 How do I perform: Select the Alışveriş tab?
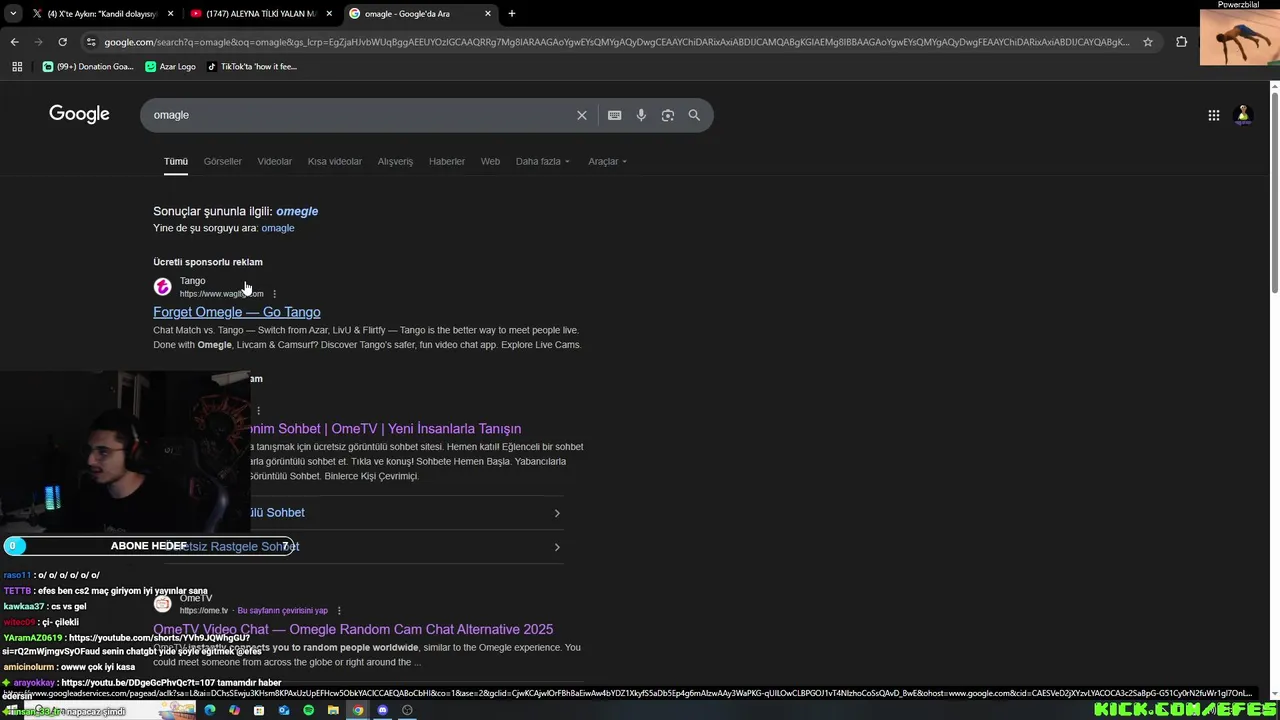pyautogui.click(x=395, y=161)
